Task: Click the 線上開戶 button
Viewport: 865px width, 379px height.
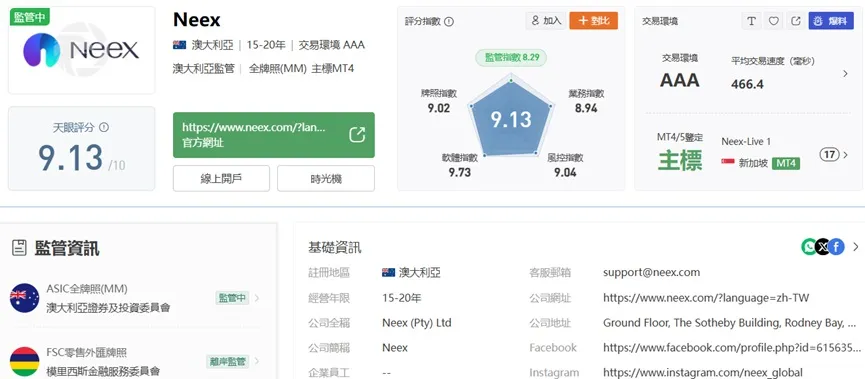Action: (x=221, y=178)
